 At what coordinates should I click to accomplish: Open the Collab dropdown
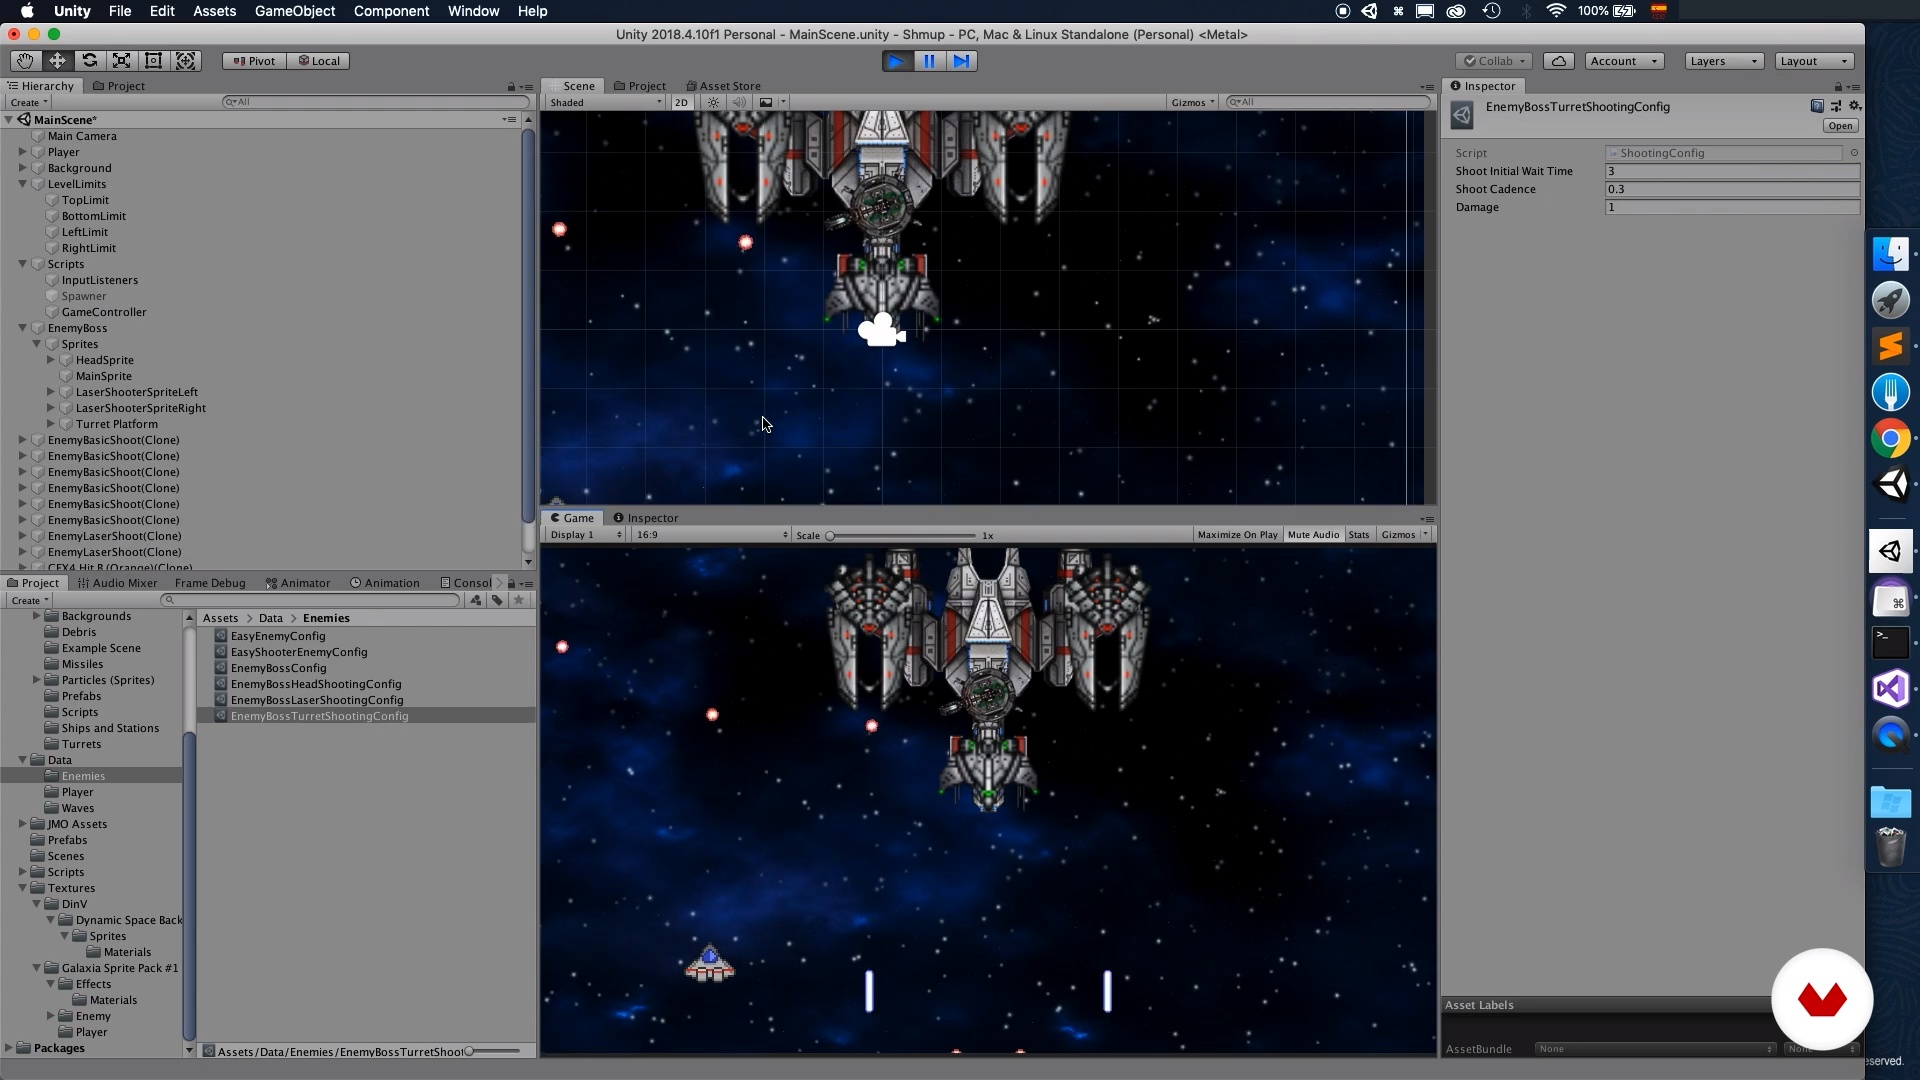(1494, 61)
